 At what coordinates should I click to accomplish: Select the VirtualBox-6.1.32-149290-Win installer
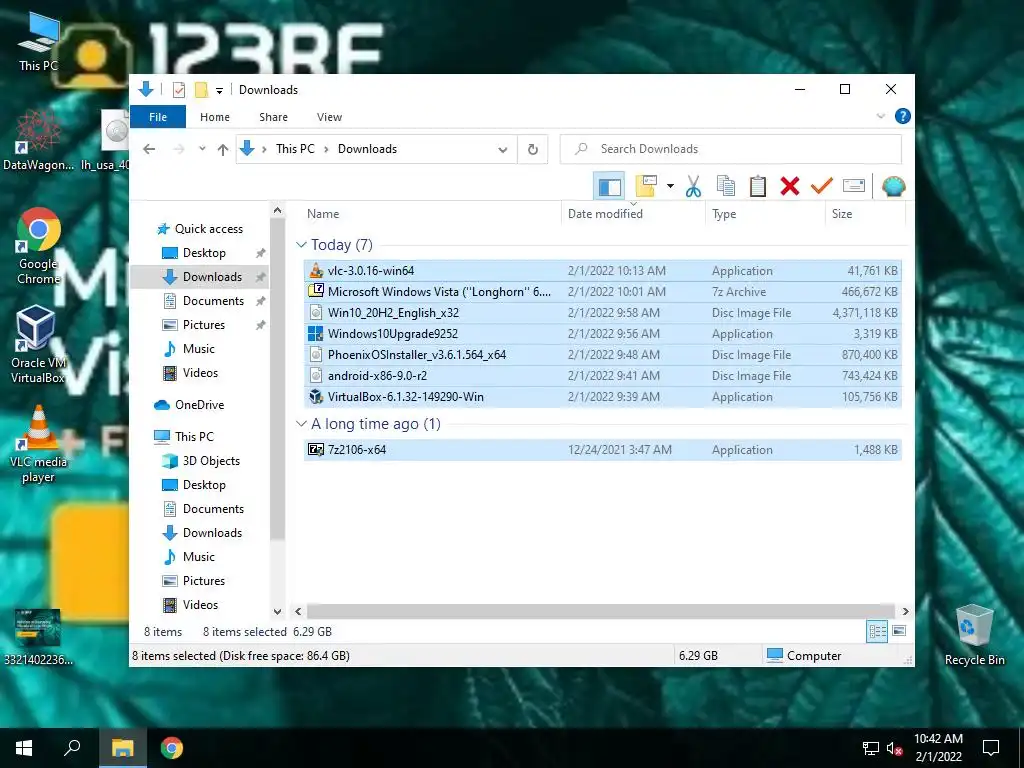602,396
